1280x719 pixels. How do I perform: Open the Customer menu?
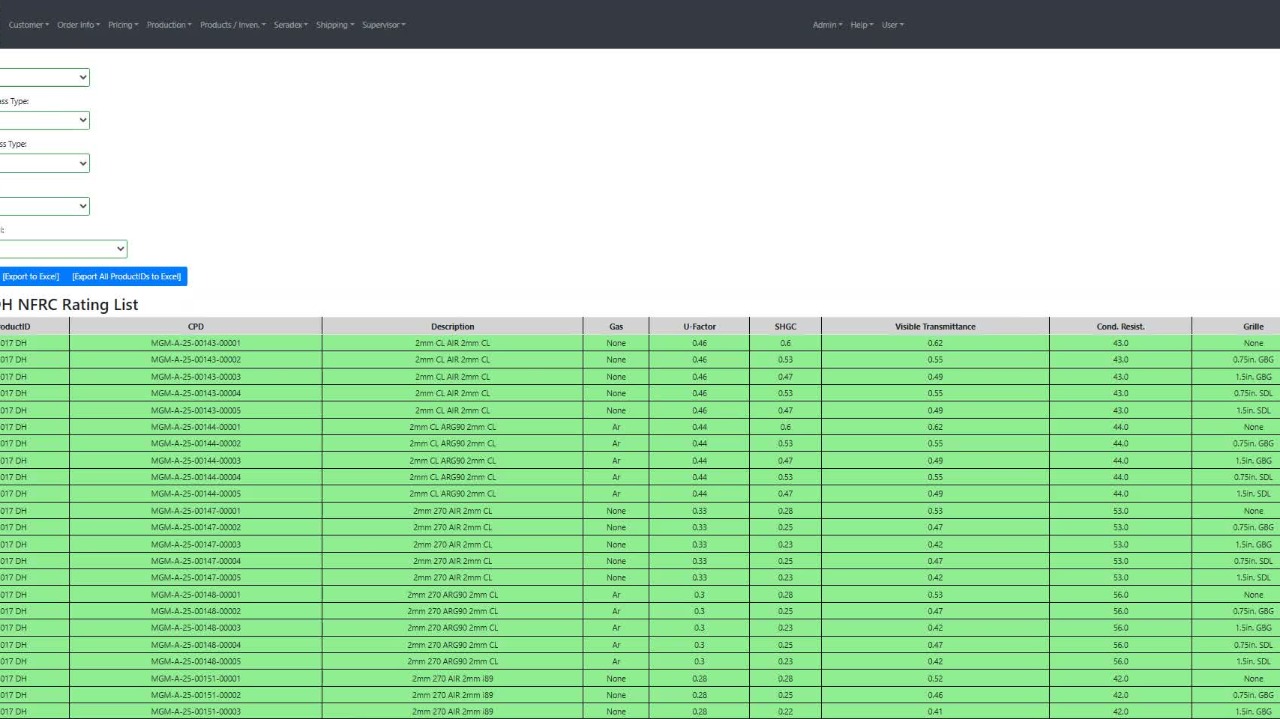tap(29, 25)
